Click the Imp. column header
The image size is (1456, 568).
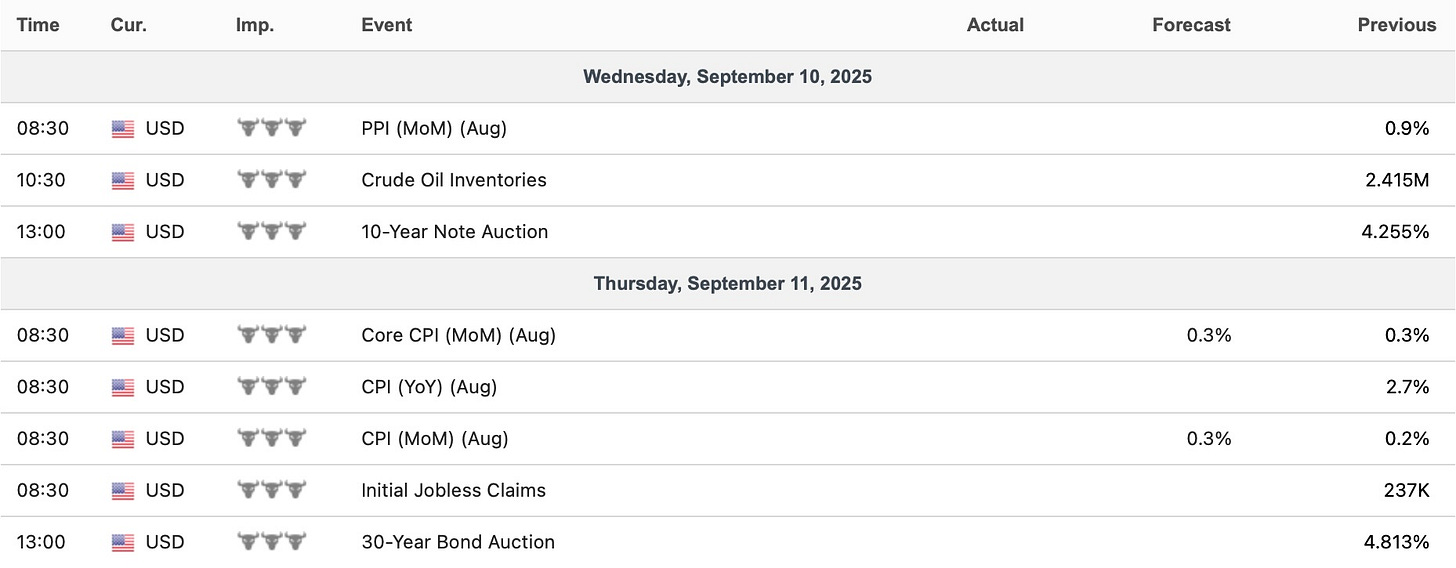coord(254,25)
